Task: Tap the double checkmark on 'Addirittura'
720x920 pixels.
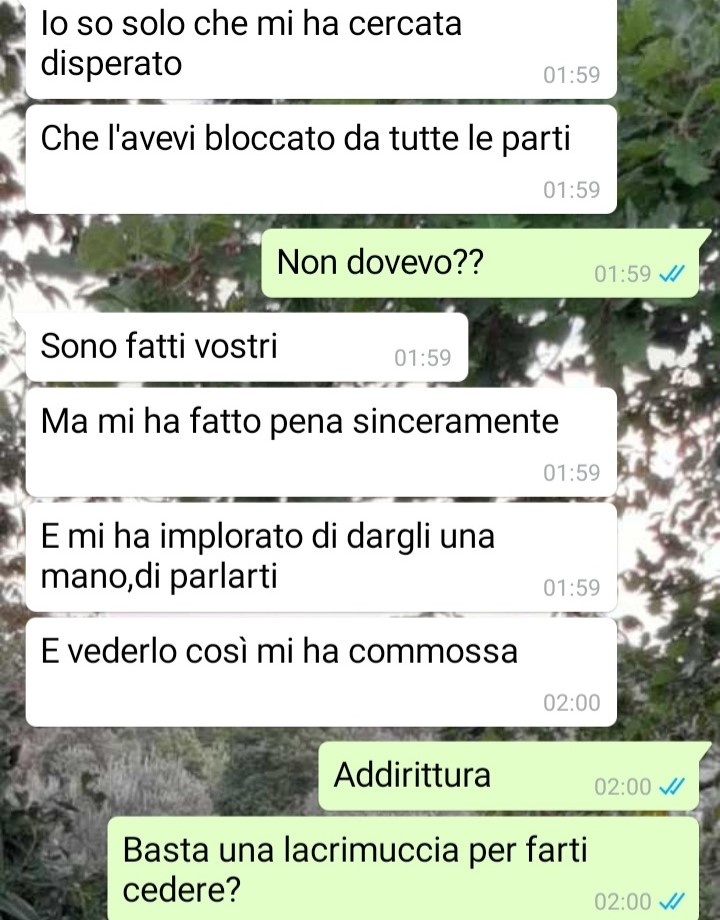Action: (x=672, y=786)
